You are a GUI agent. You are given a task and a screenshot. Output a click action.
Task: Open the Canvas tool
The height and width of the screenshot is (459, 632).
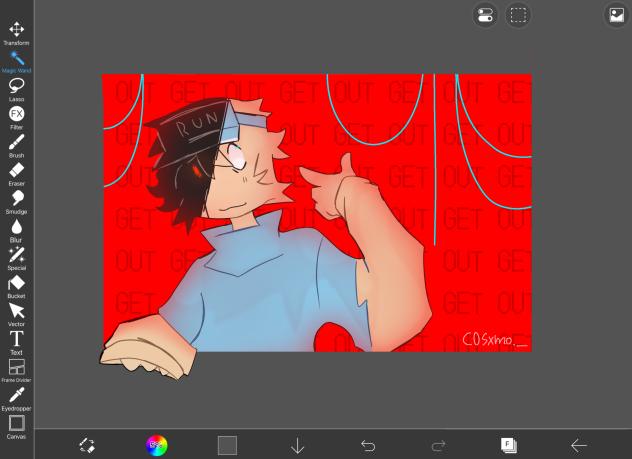17,427
